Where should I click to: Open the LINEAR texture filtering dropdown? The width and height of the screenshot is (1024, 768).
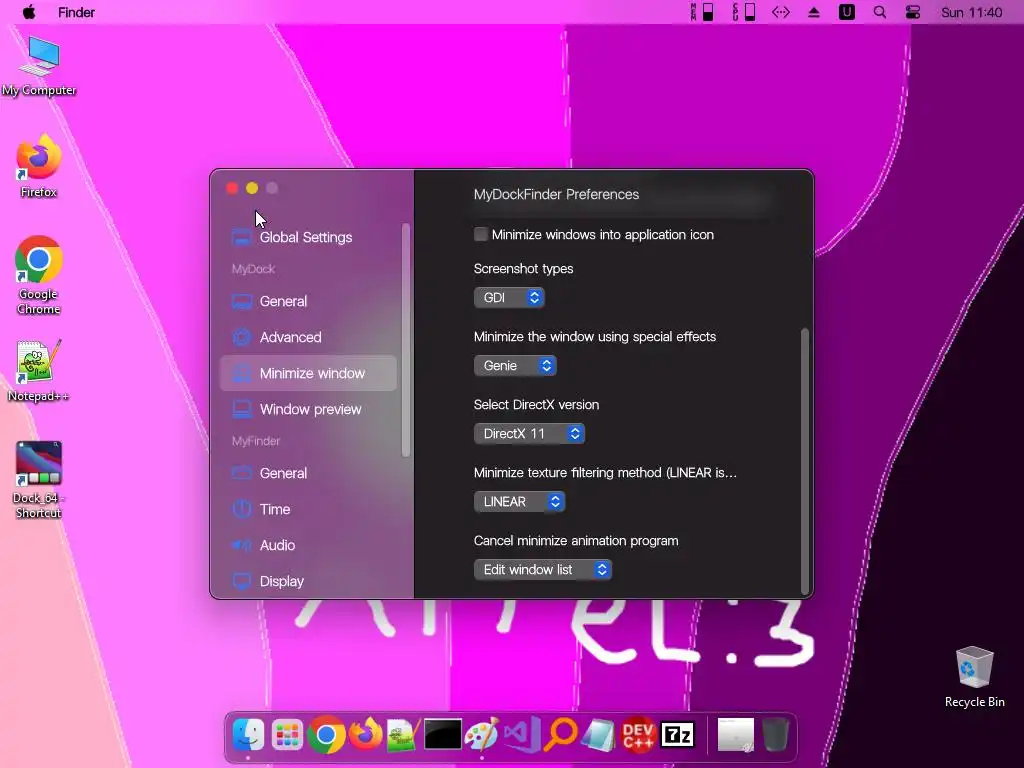coord(519,502)
